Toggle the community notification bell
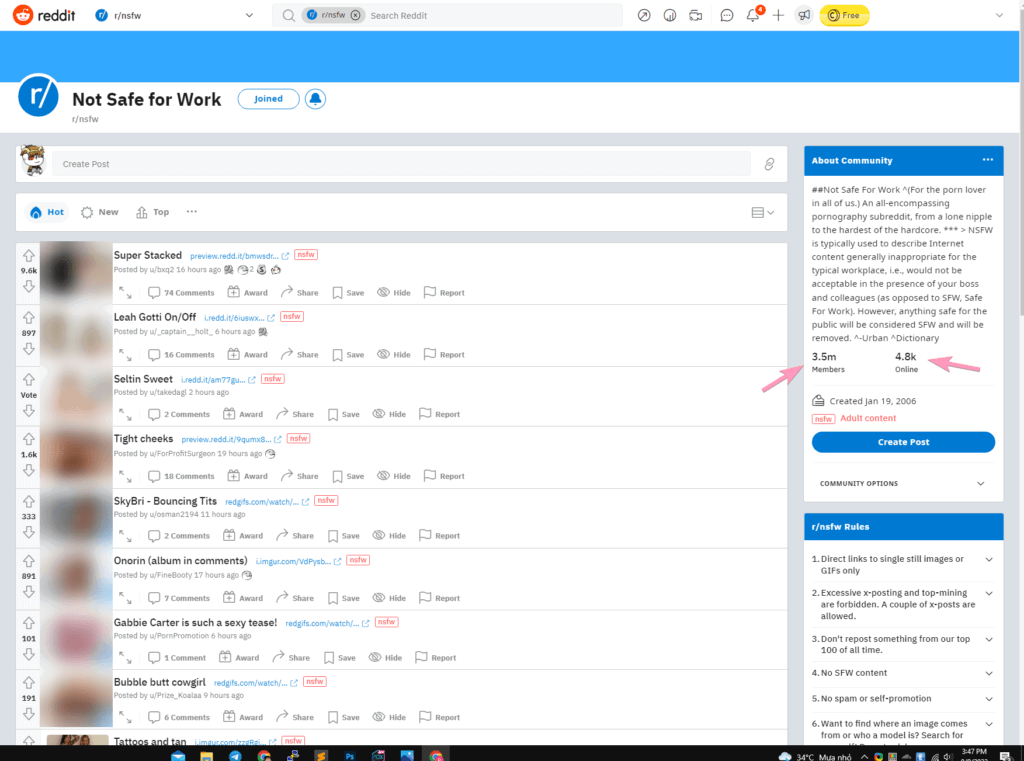The height and width of the screenshot is (761, 1024). coord(315,99)
